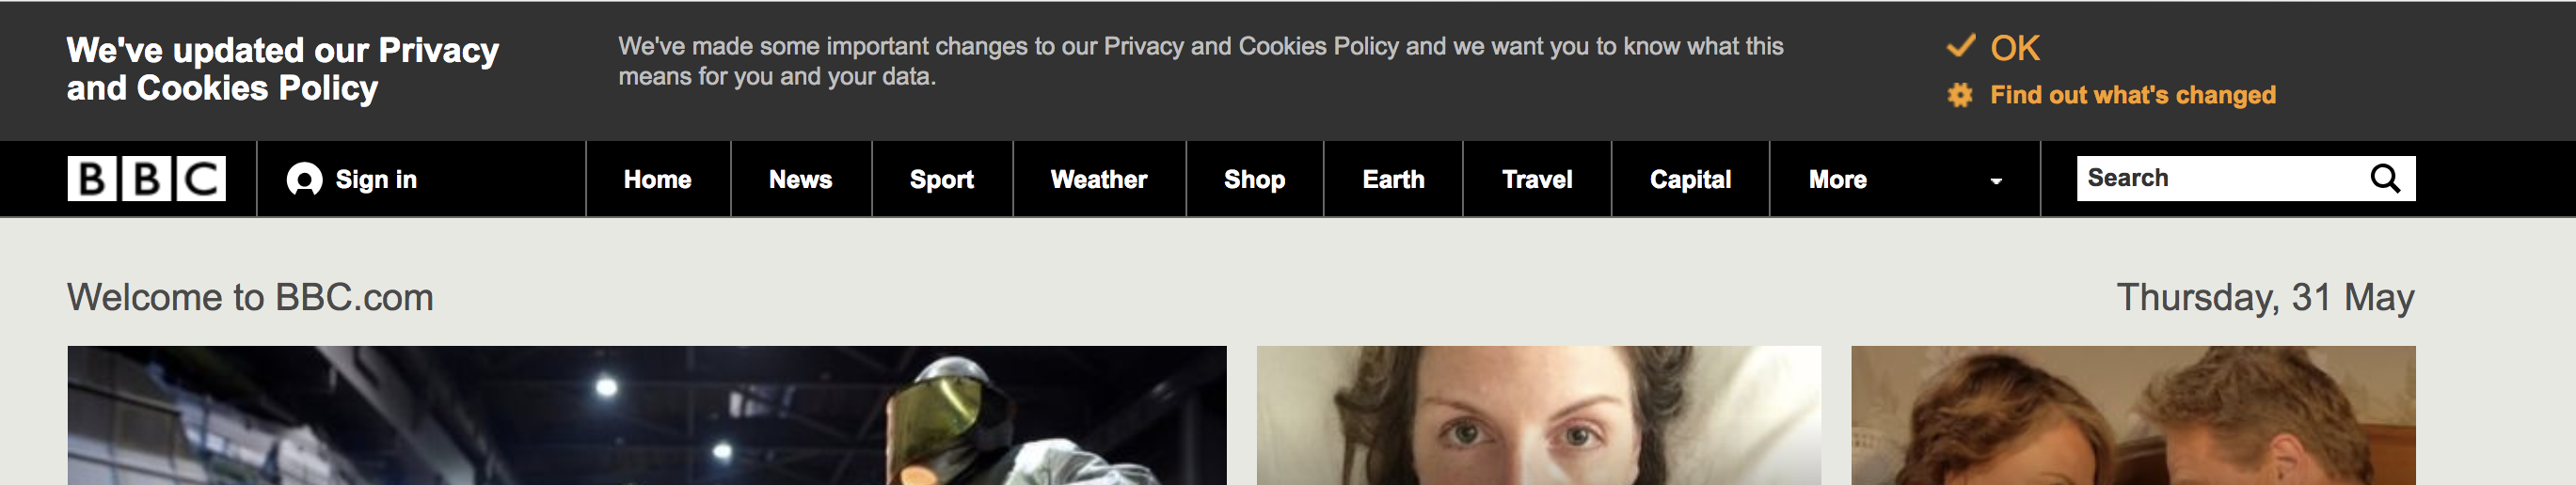Click the BBC logo

pos(146,179)
